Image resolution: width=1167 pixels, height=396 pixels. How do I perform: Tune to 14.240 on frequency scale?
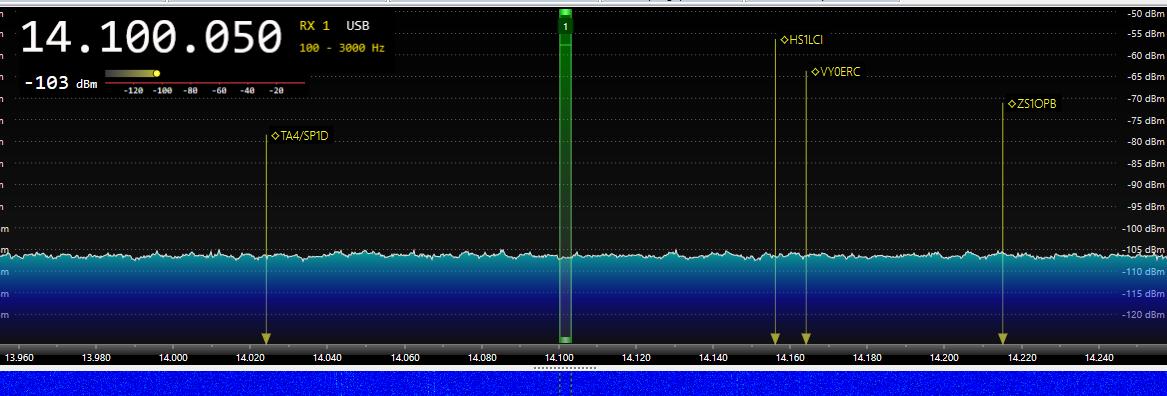(1100, 358)
